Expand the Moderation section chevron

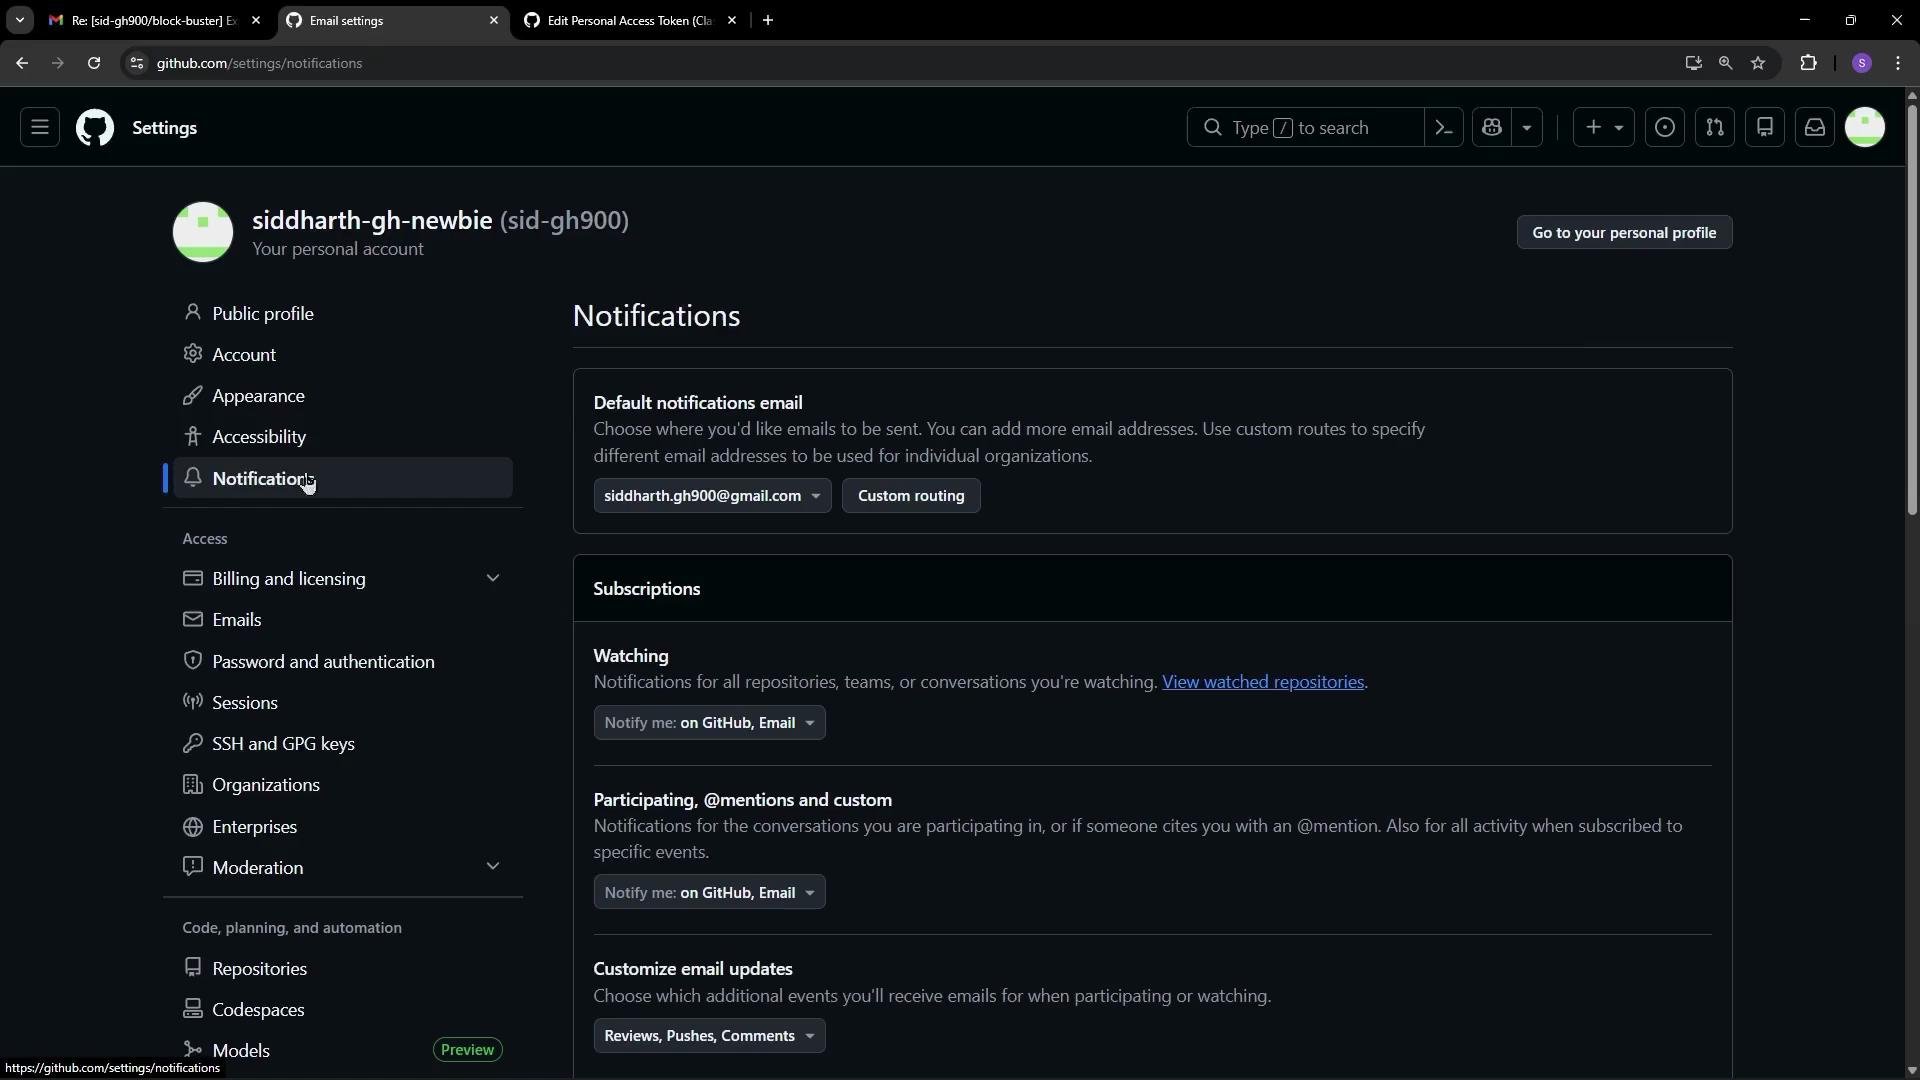pyautogui.click(x=492, y=867)
